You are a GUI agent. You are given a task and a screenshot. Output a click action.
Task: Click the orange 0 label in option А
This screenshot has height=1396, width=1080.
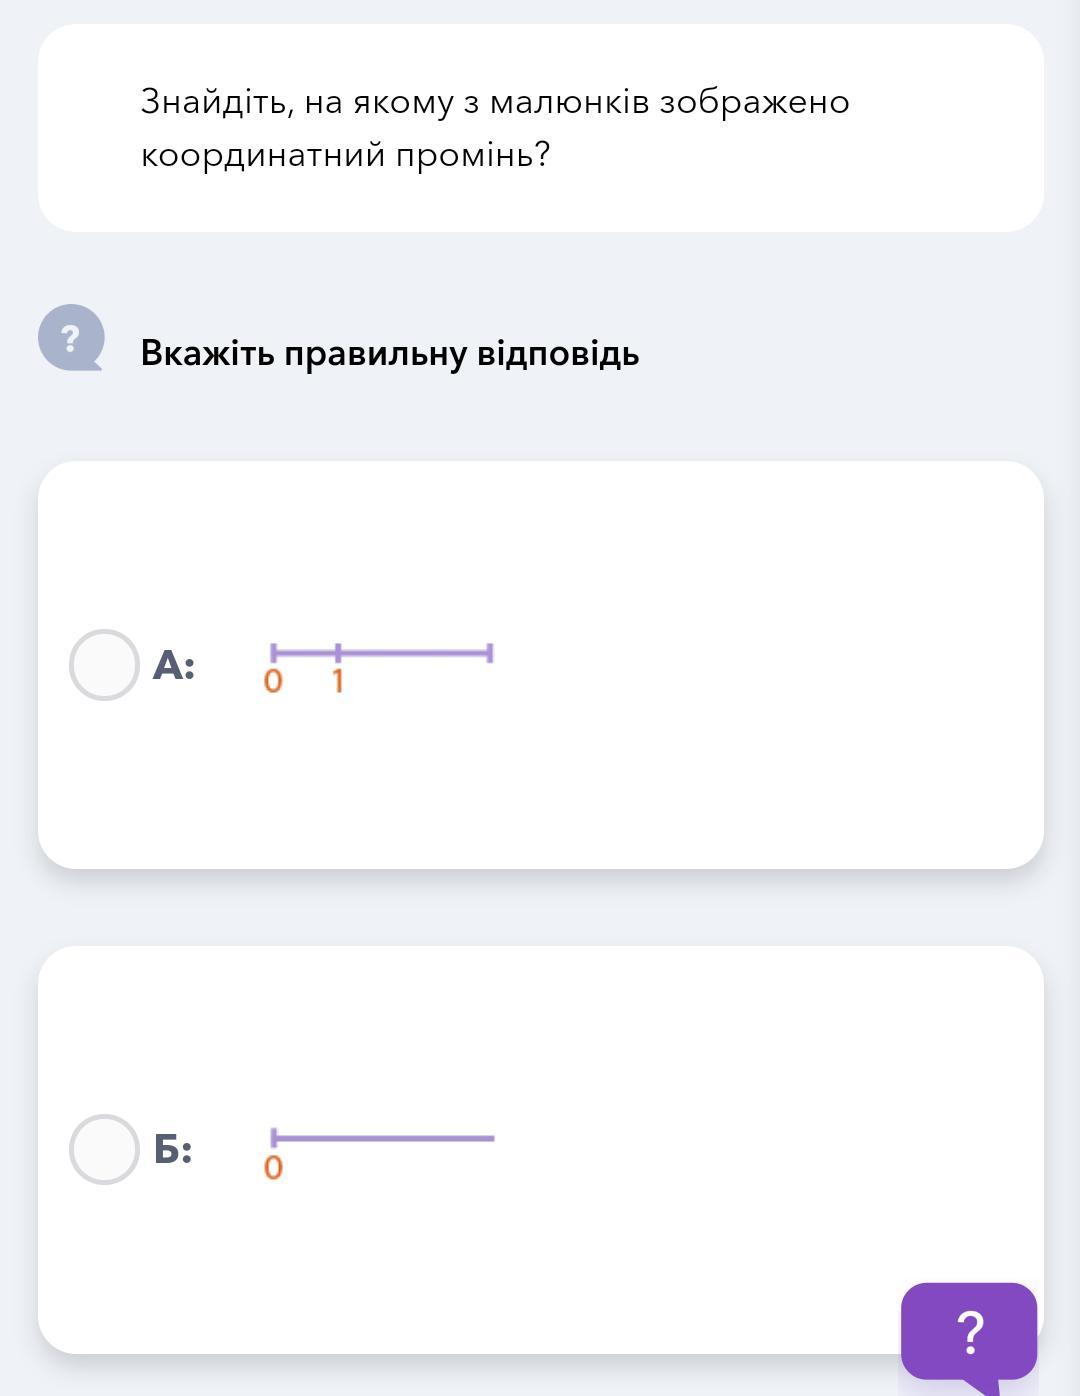point(273,682)
